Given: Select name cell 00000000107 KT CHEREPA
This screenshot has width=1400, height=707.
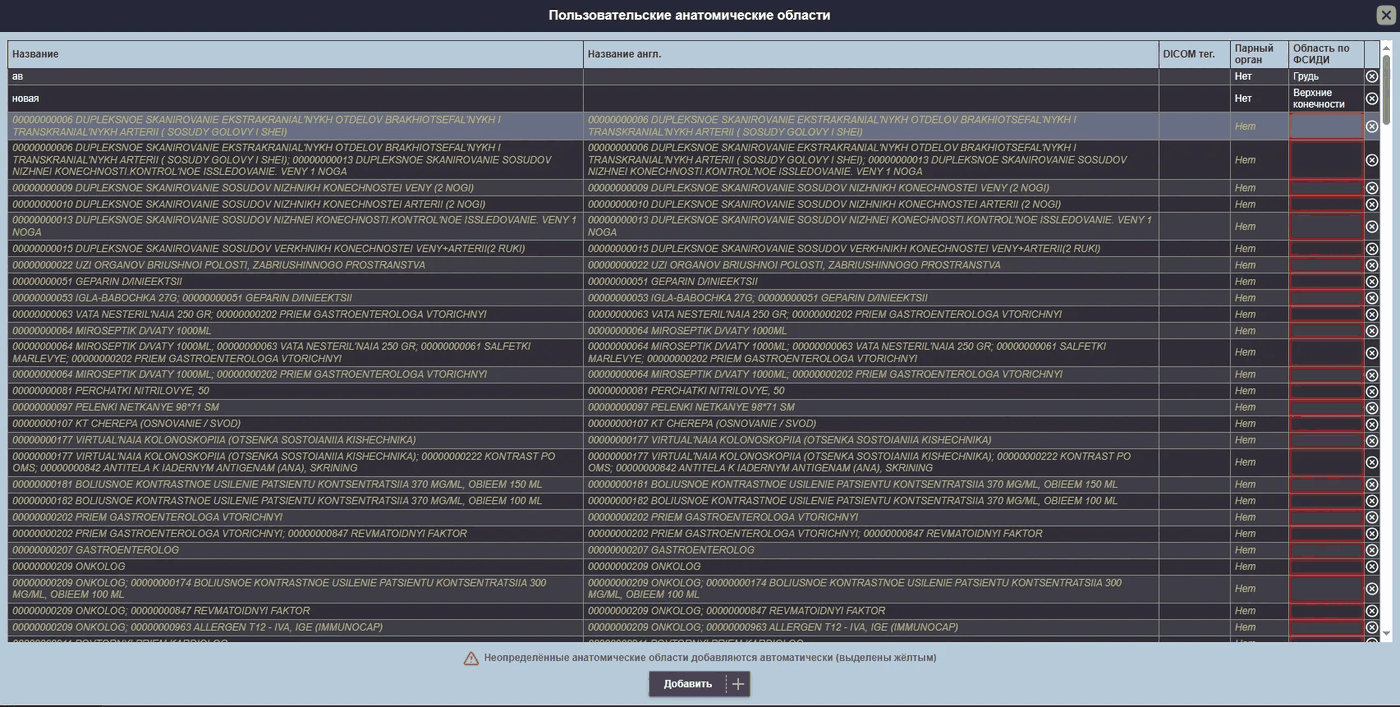Looking at the screenshot, I should [295, 424].
